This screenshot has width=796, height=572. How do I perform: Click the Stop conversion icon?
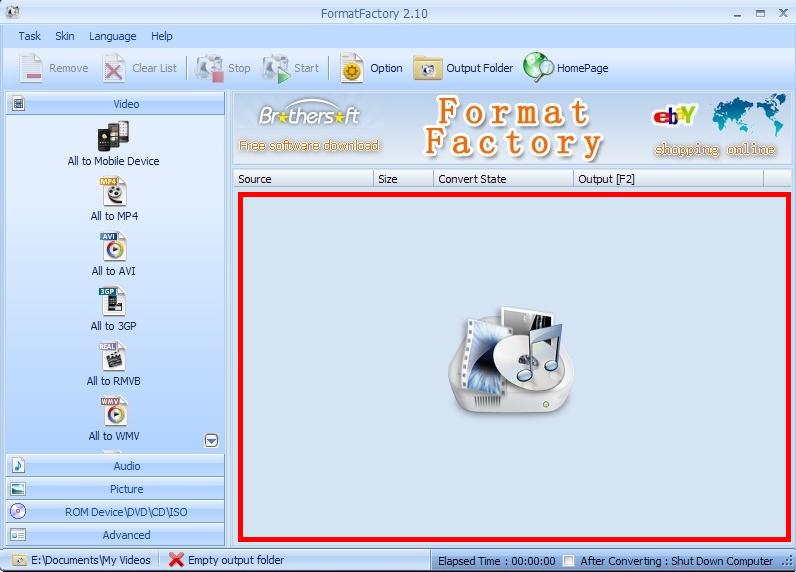pyautogui.click(x=210, y=68)
